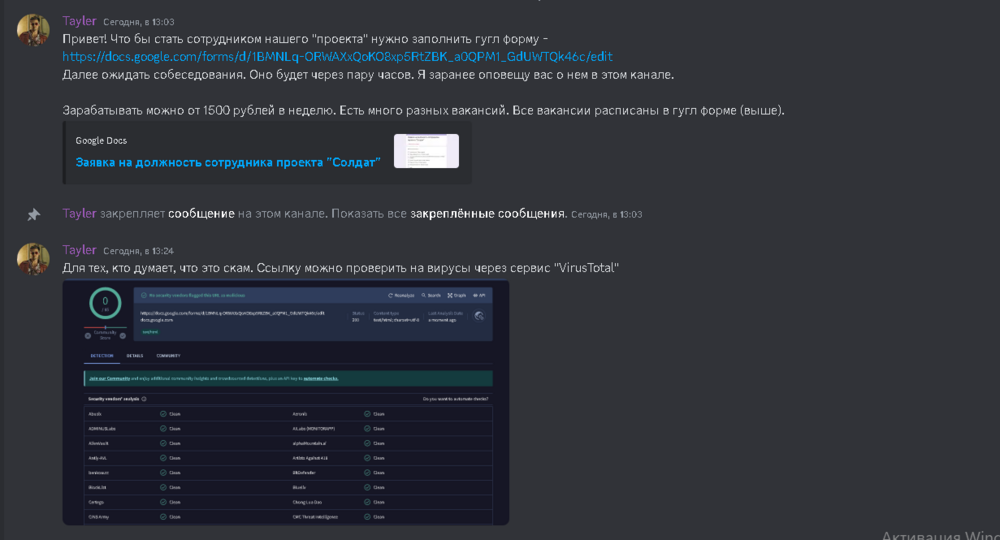Click the "Сегодня, в 13:24" timestamp

pyautogui.click(x=138, y=251)
